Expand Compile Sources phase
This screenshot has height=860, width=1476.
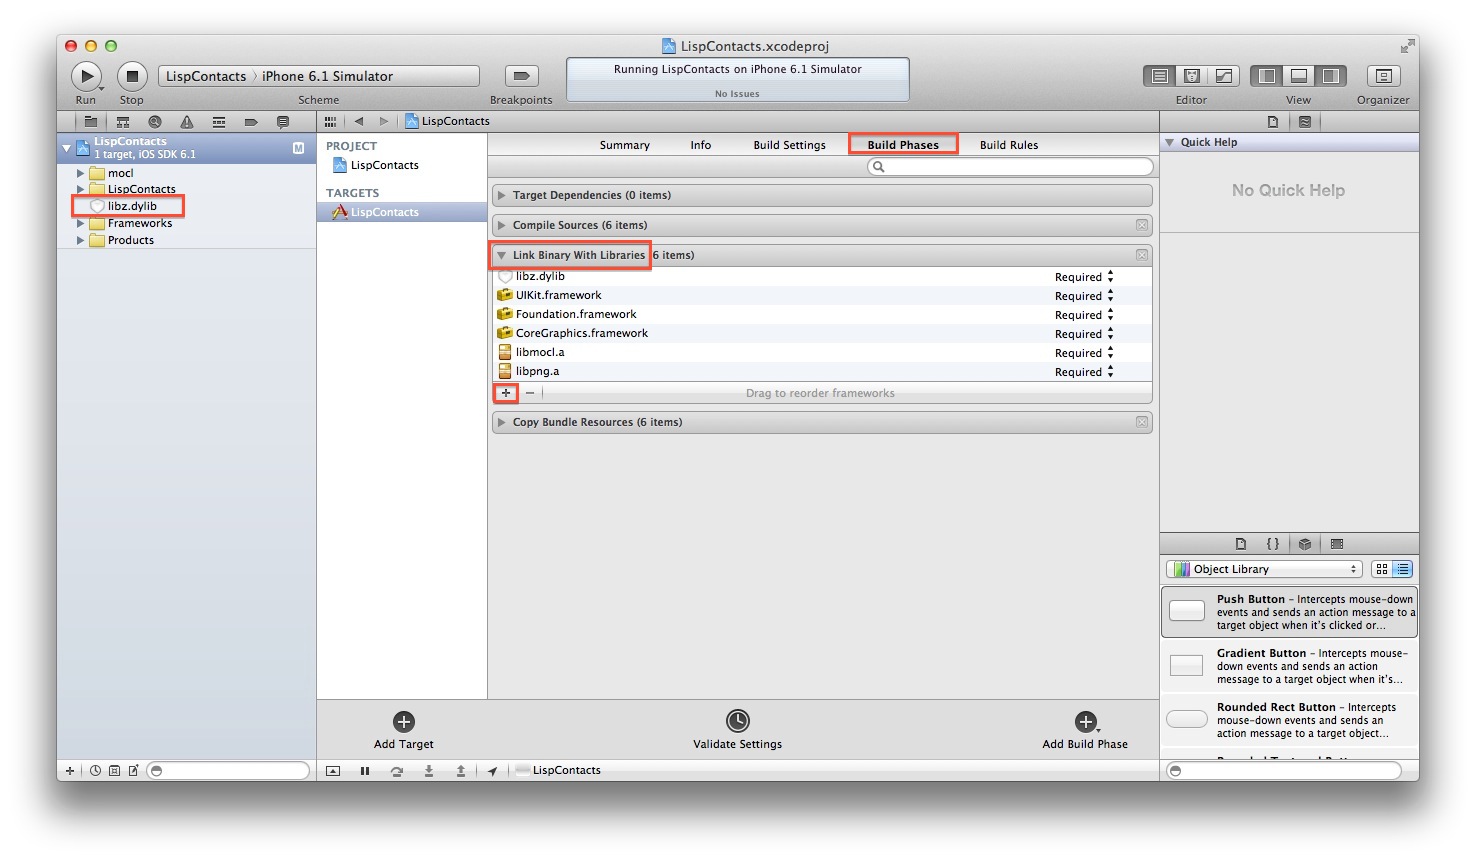(x=502, y=226)
